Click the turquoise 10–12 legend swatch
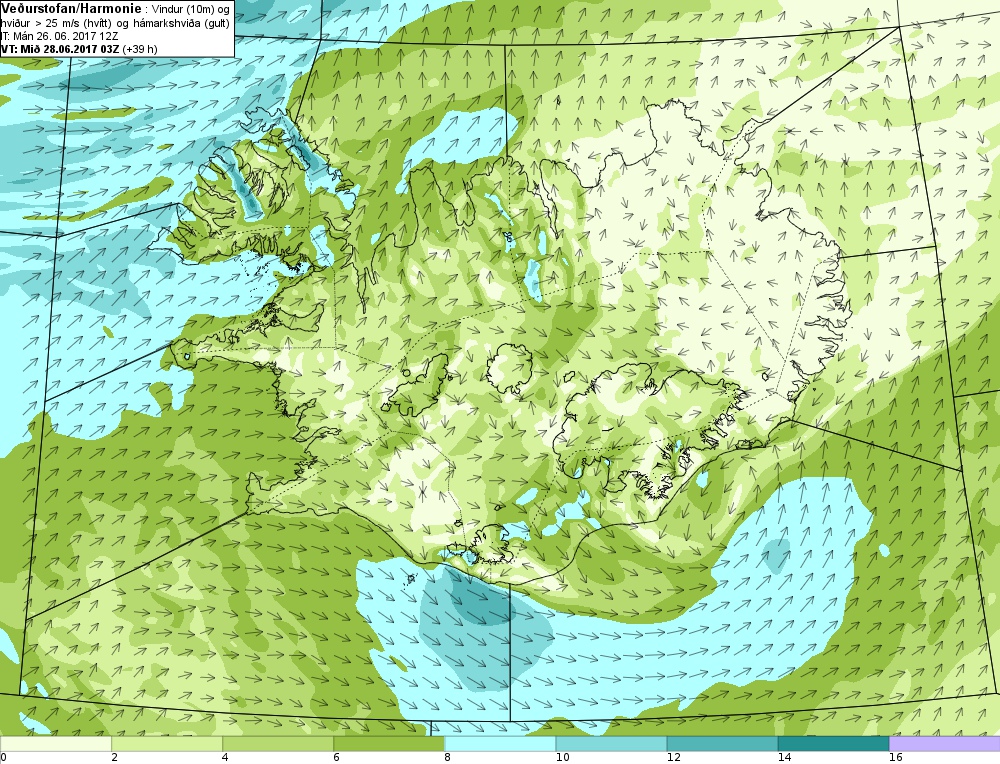This screenshot has width=1000, height=764. click(611, 744)
